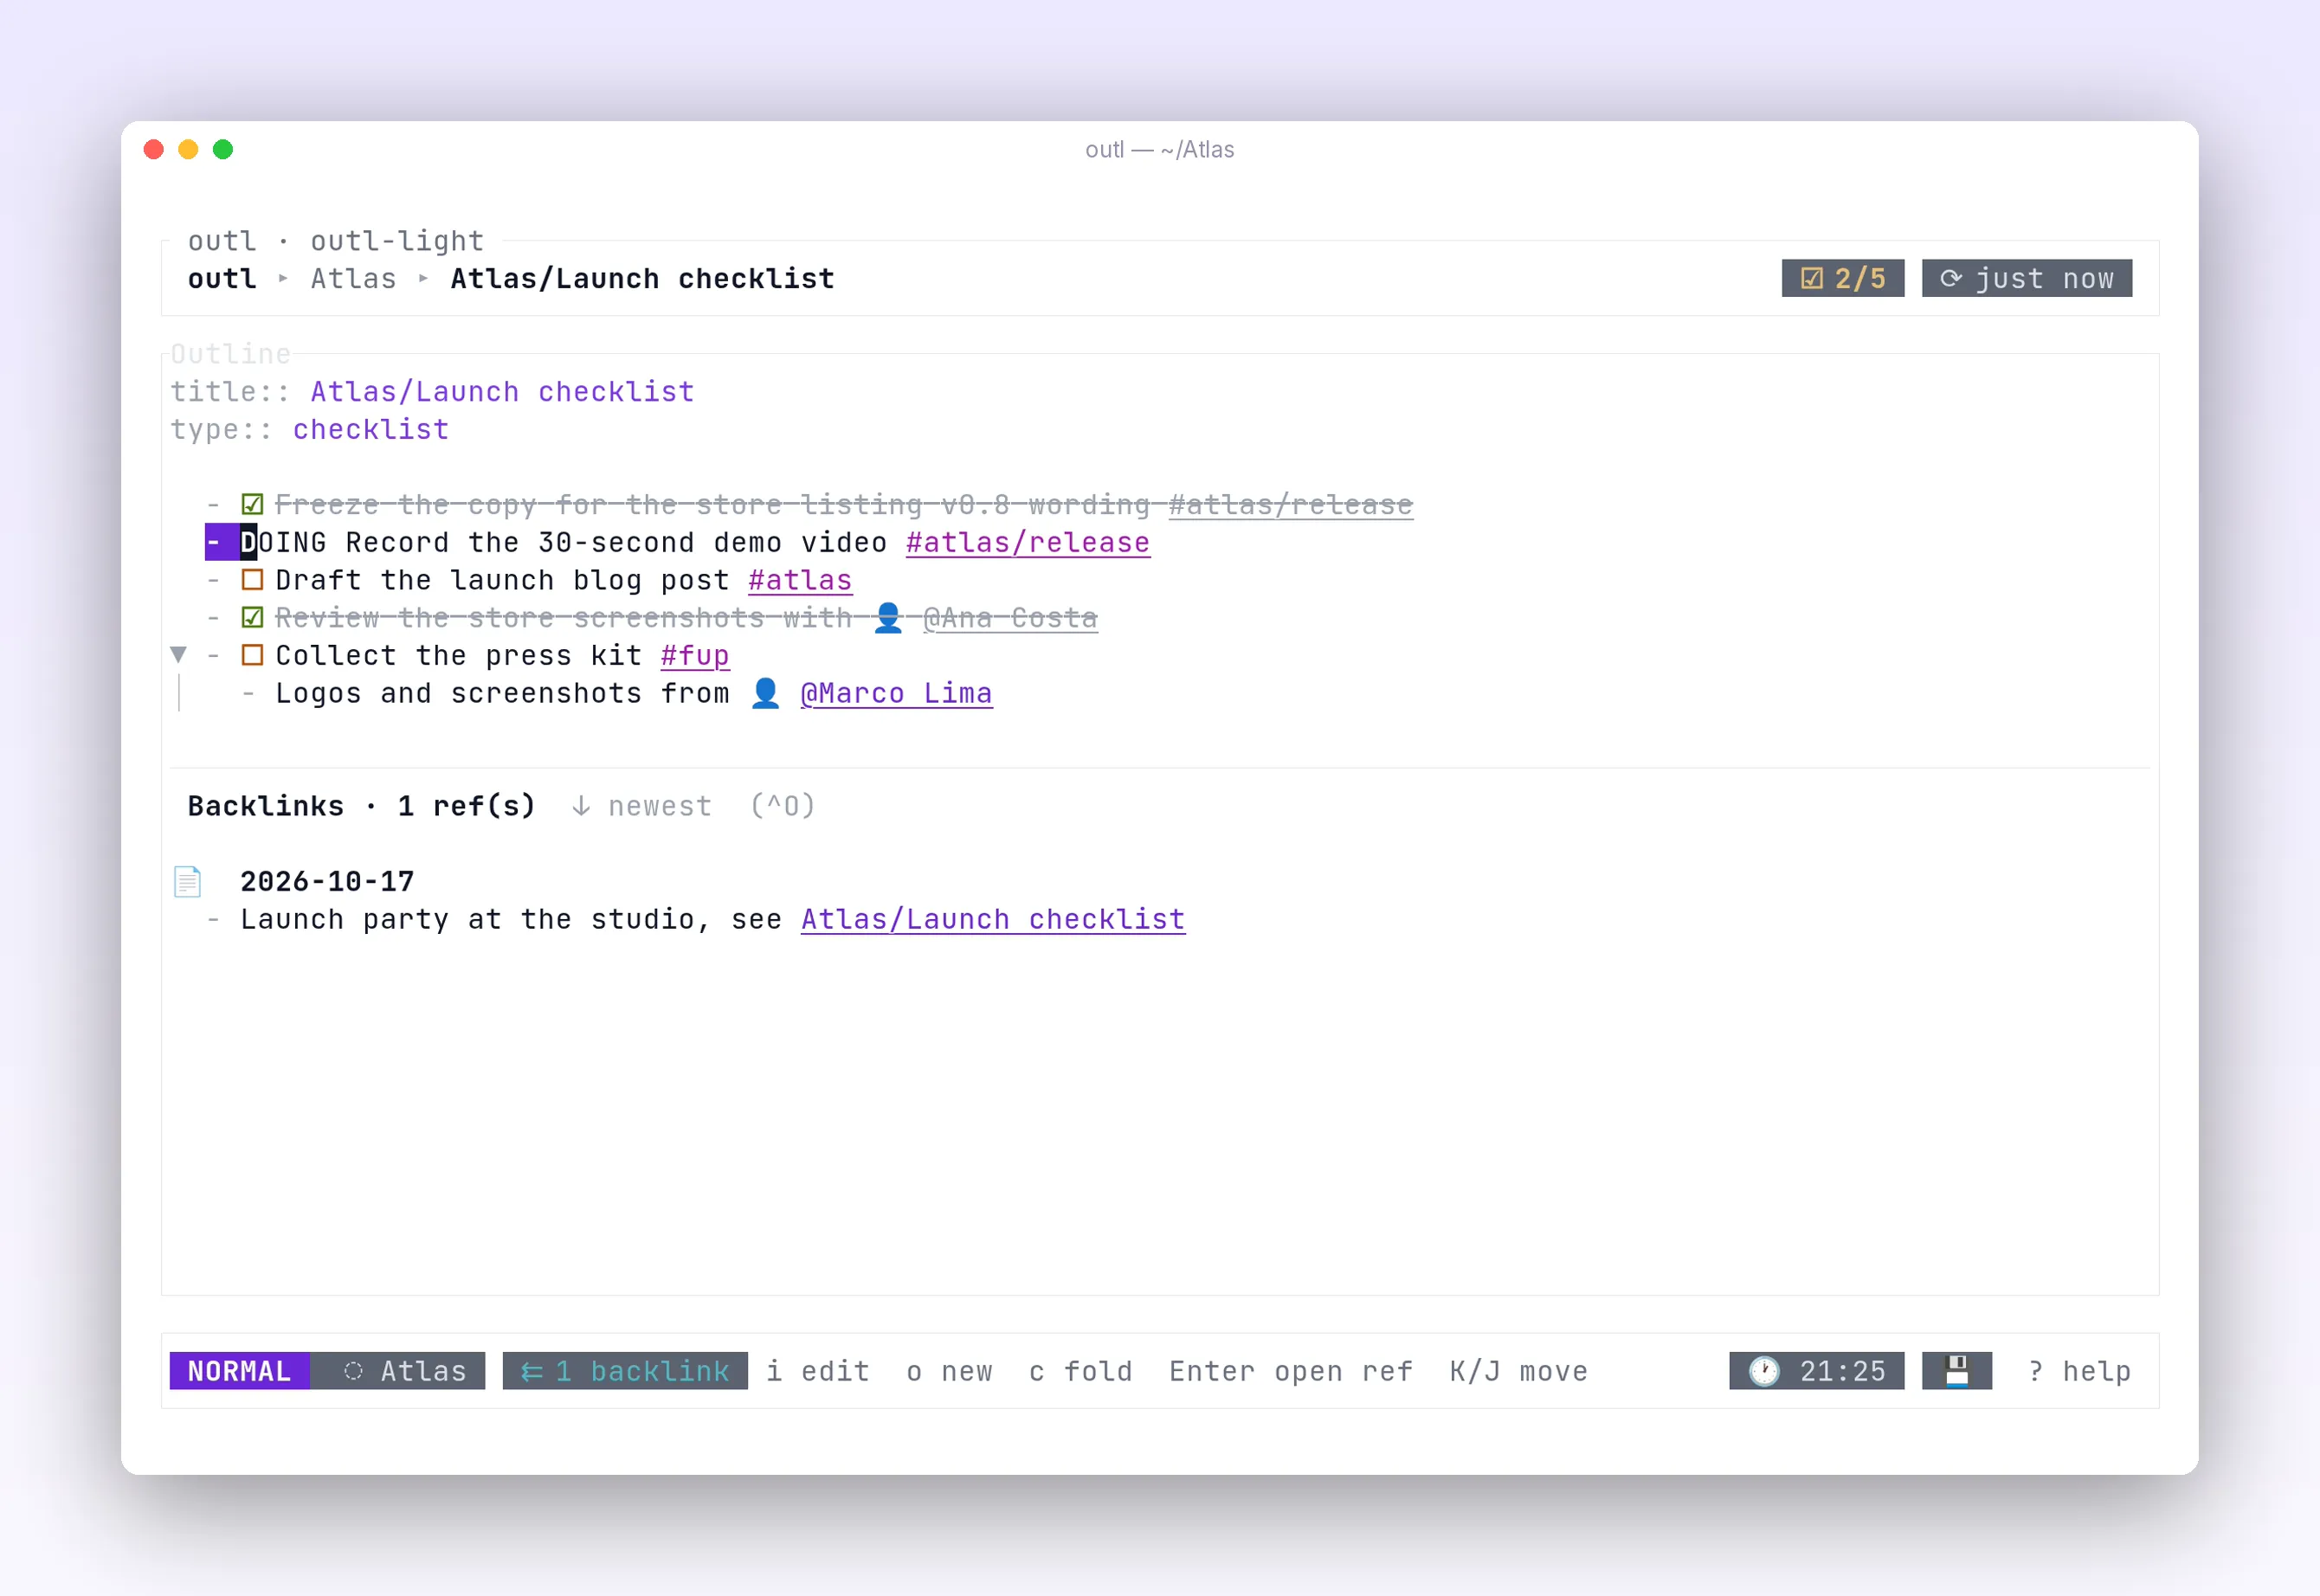Select the 'Atlas' breadcrumb segment
This screenshot has width=2320, height=1596.
(353, 278)
